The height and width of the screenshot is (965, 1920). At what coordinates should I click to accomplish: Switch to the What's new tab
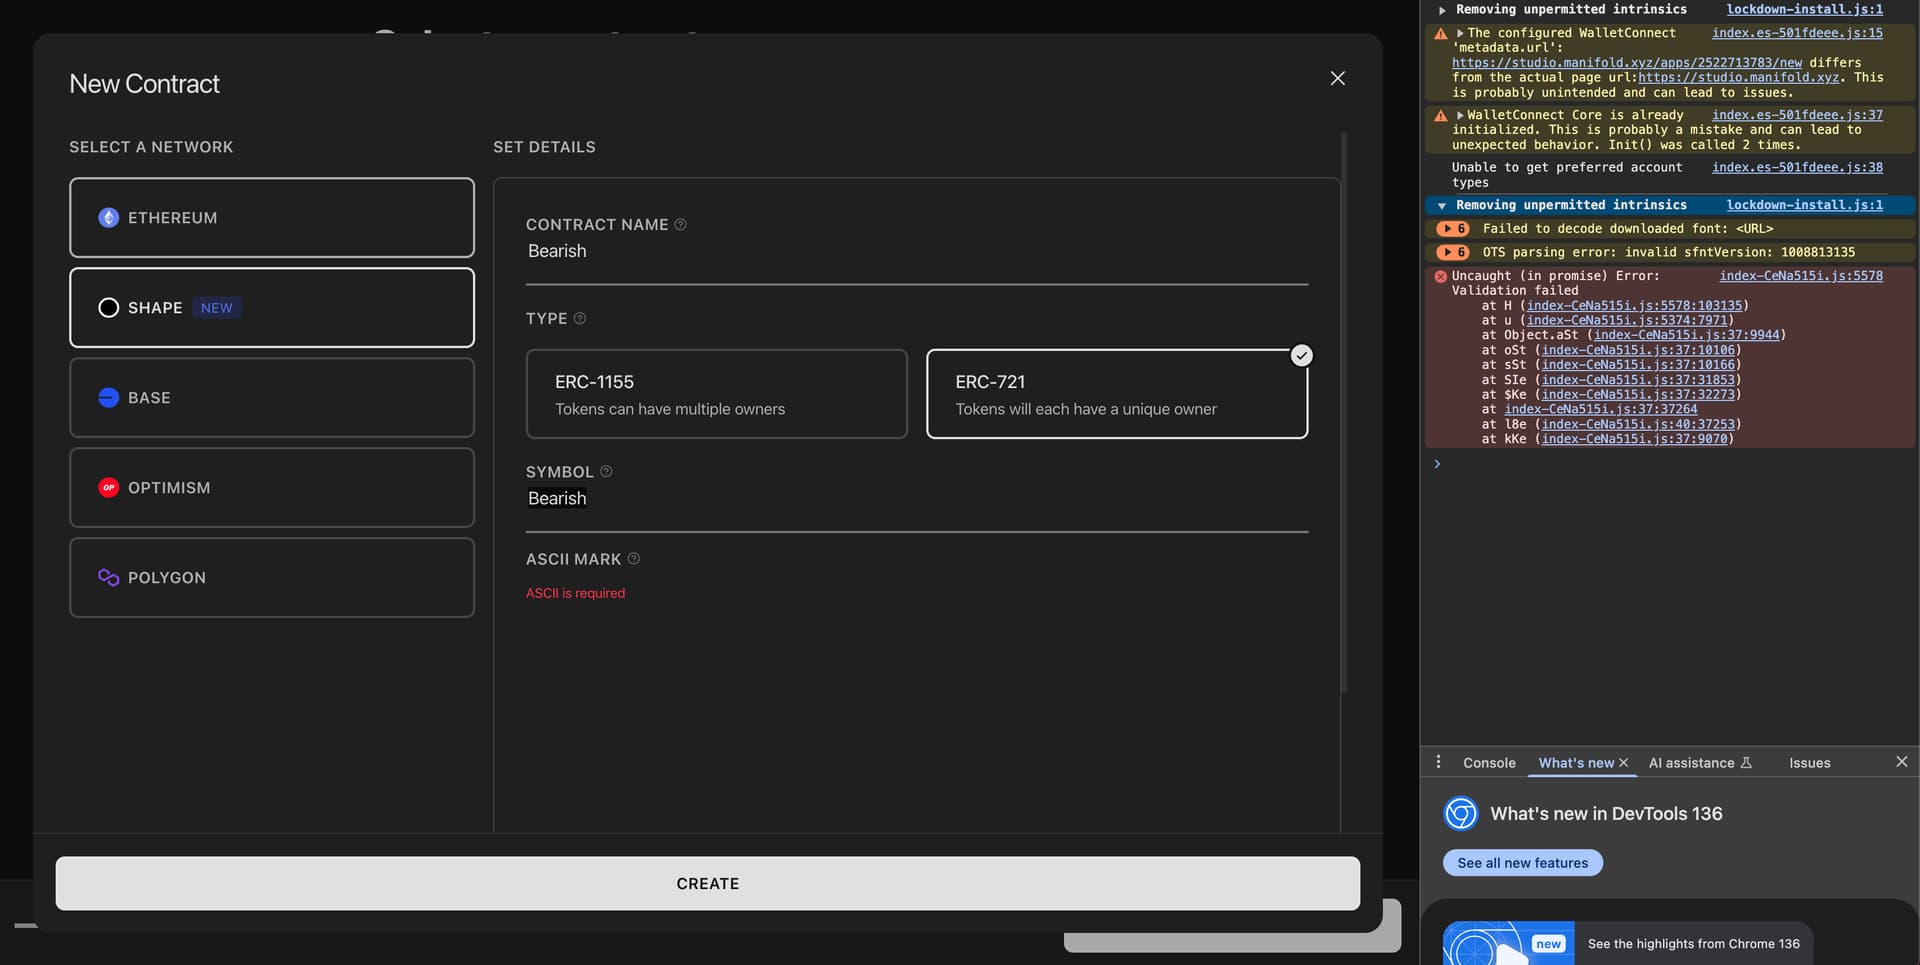click(x=1576, y=763)
